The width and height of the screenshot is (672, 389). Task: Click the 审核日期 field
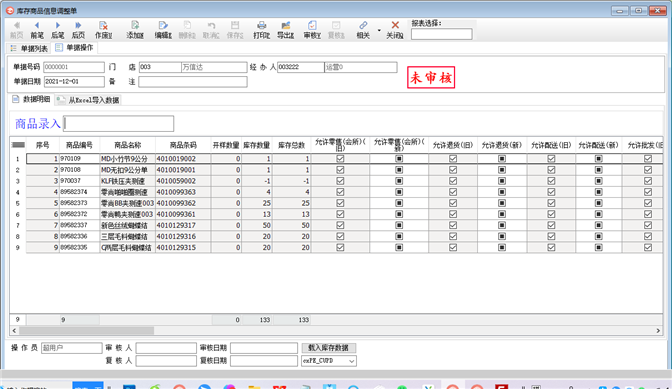coord(264,348)
